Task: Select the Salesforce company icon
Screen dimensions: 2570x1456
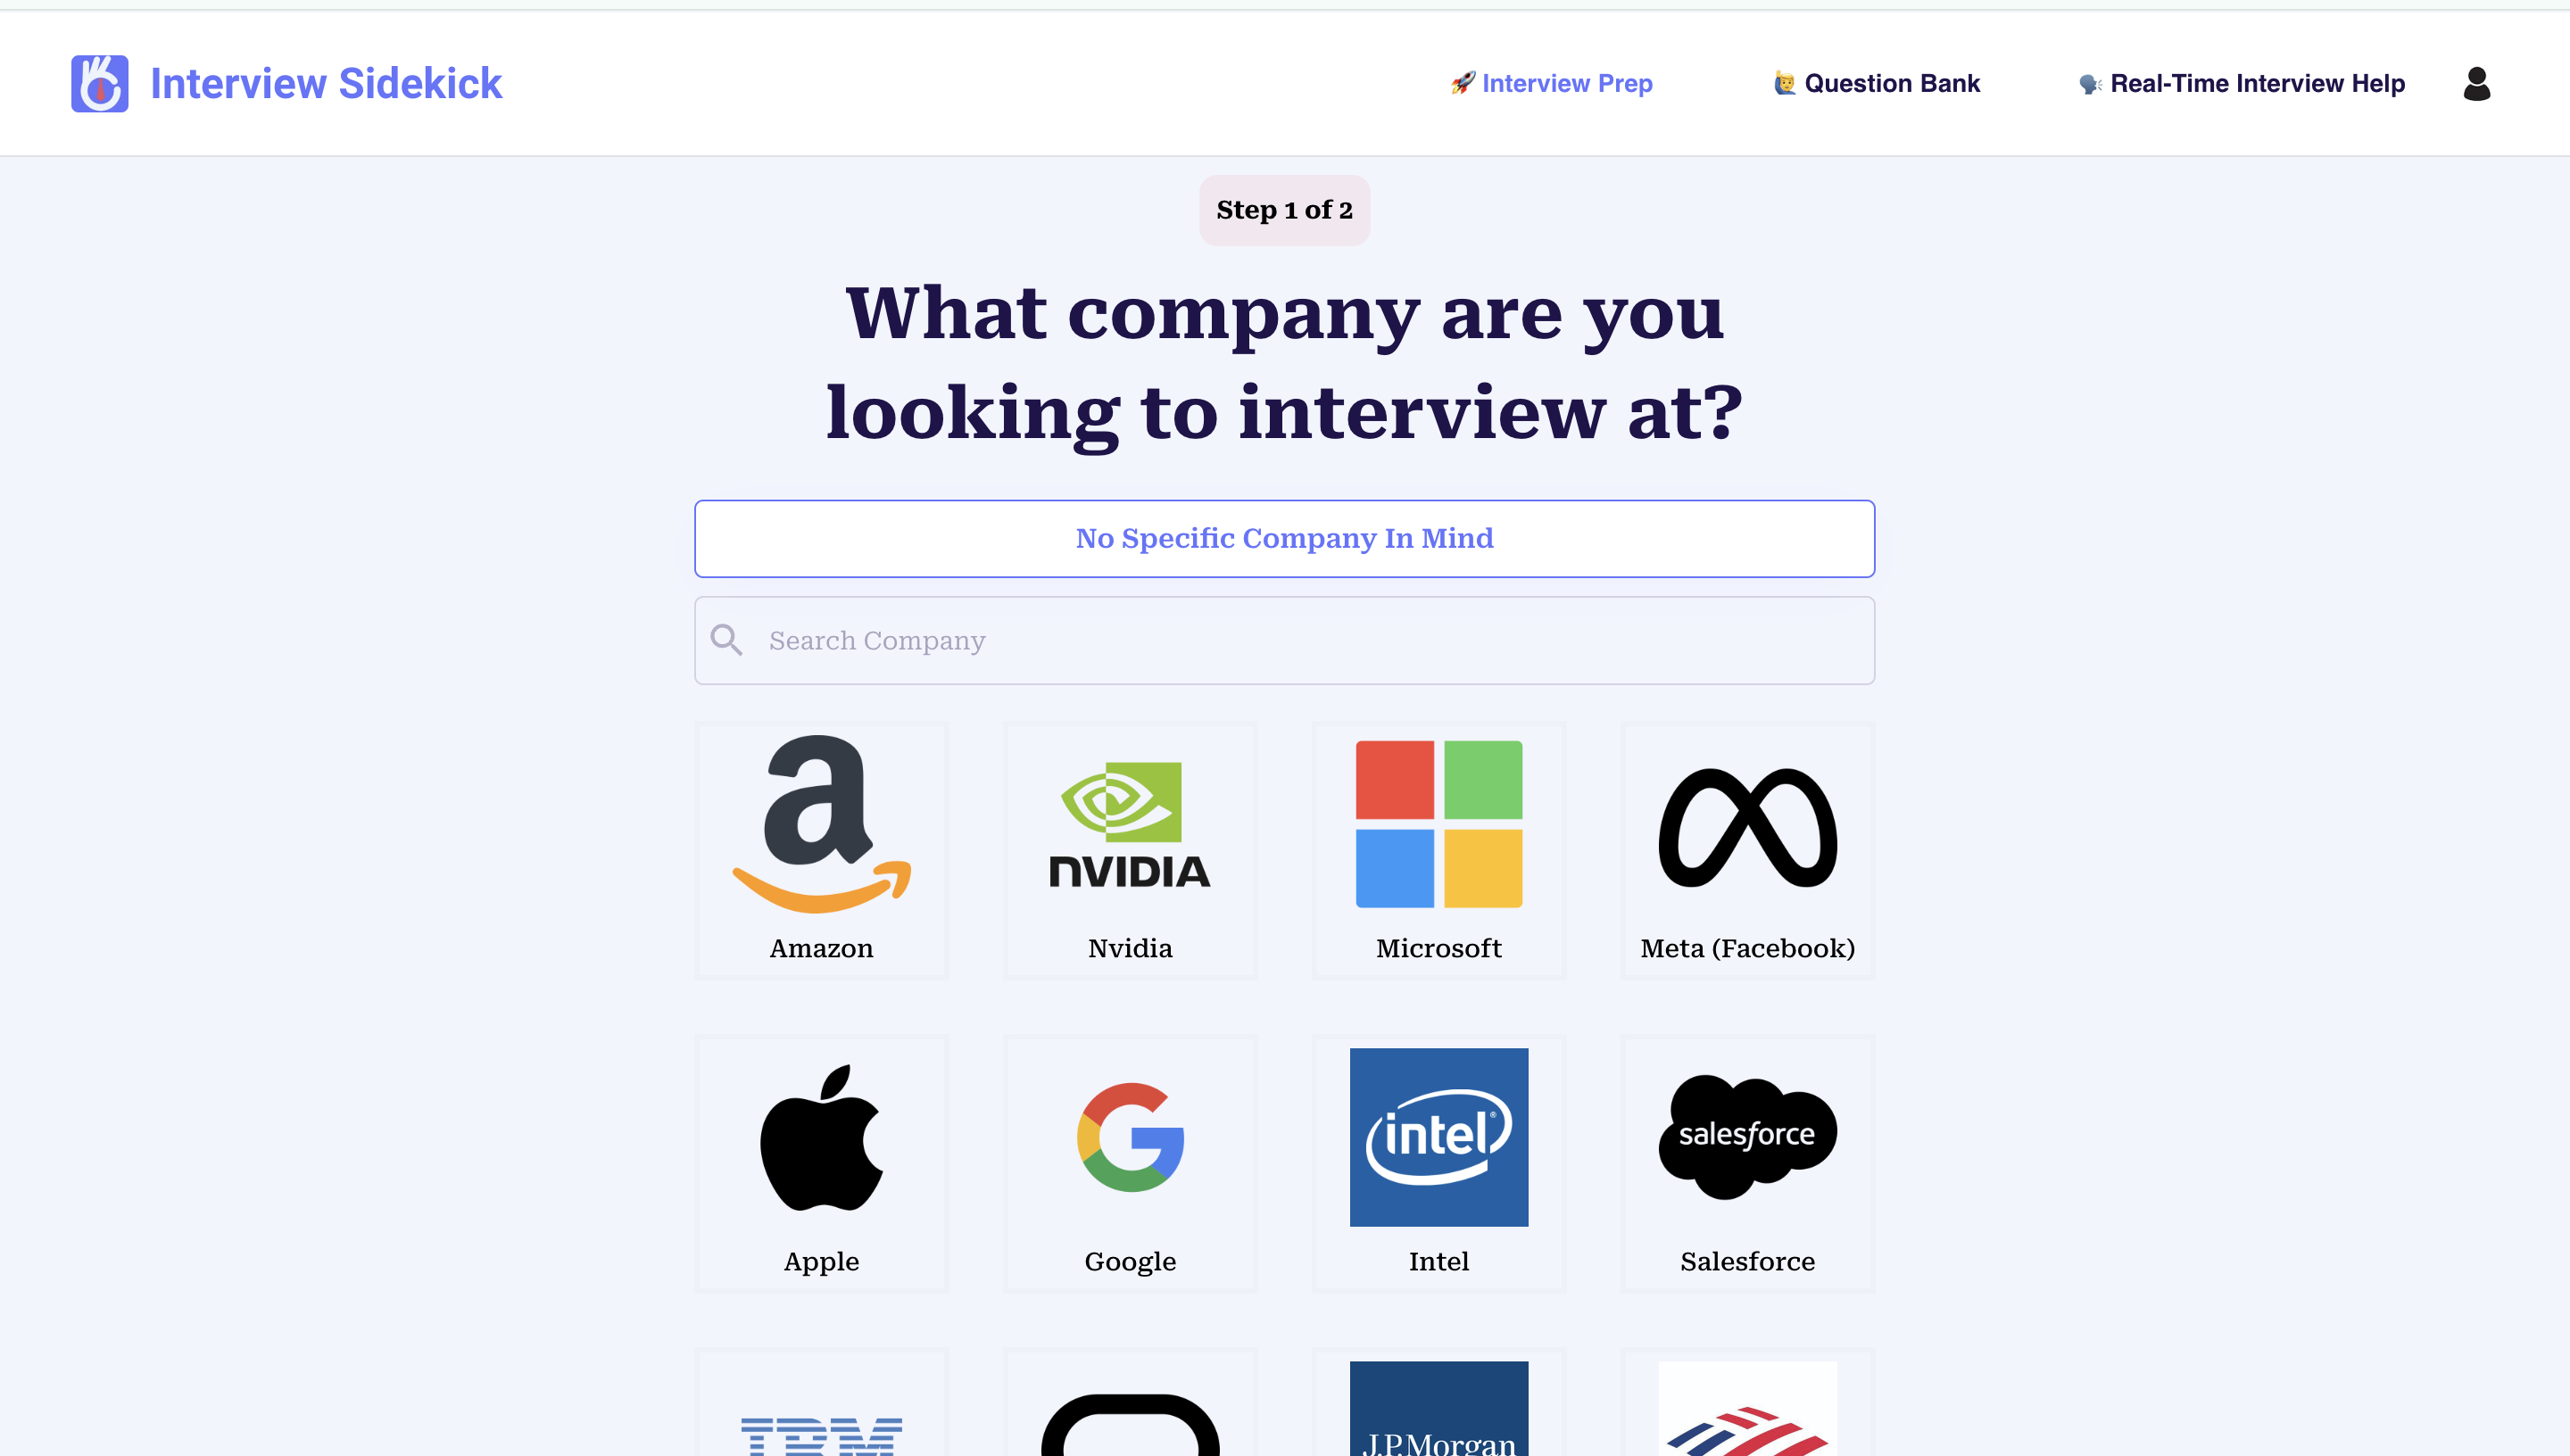Action: tap(1747, 1137)
